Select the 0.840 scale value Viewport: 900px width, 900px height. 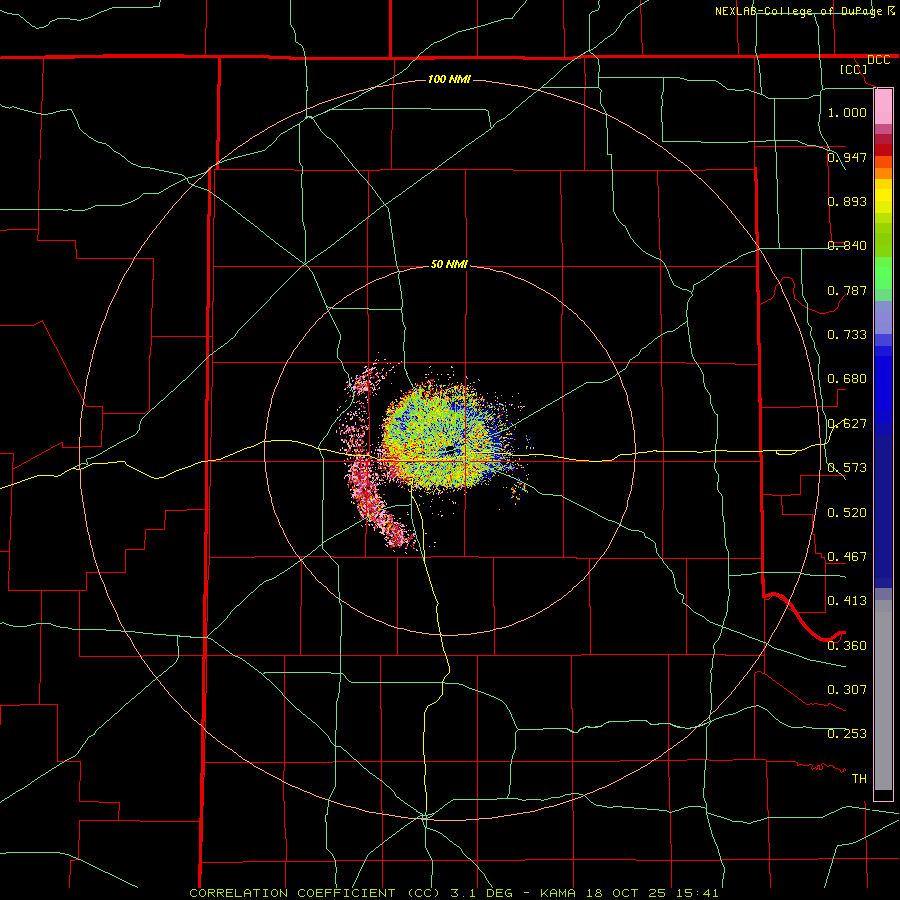click(847, 246)
